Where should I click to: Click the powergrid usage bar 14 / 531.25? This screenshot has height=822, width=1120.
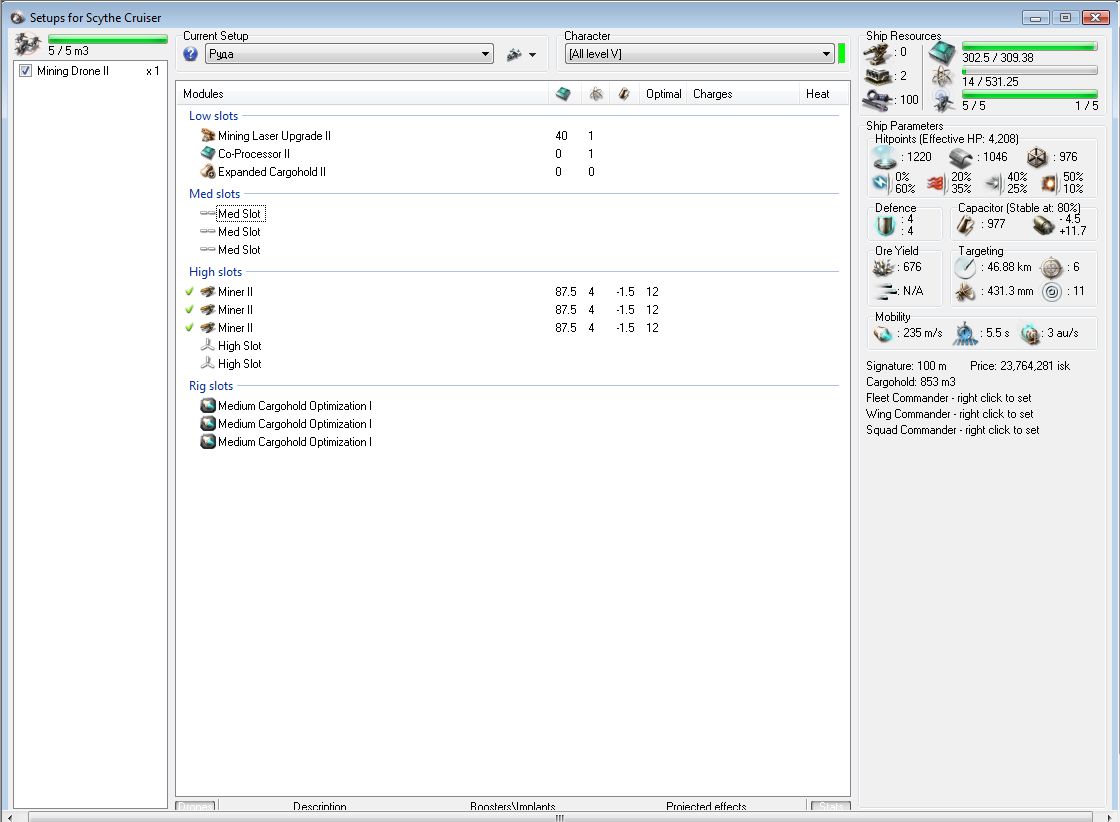click(1029, 71)
